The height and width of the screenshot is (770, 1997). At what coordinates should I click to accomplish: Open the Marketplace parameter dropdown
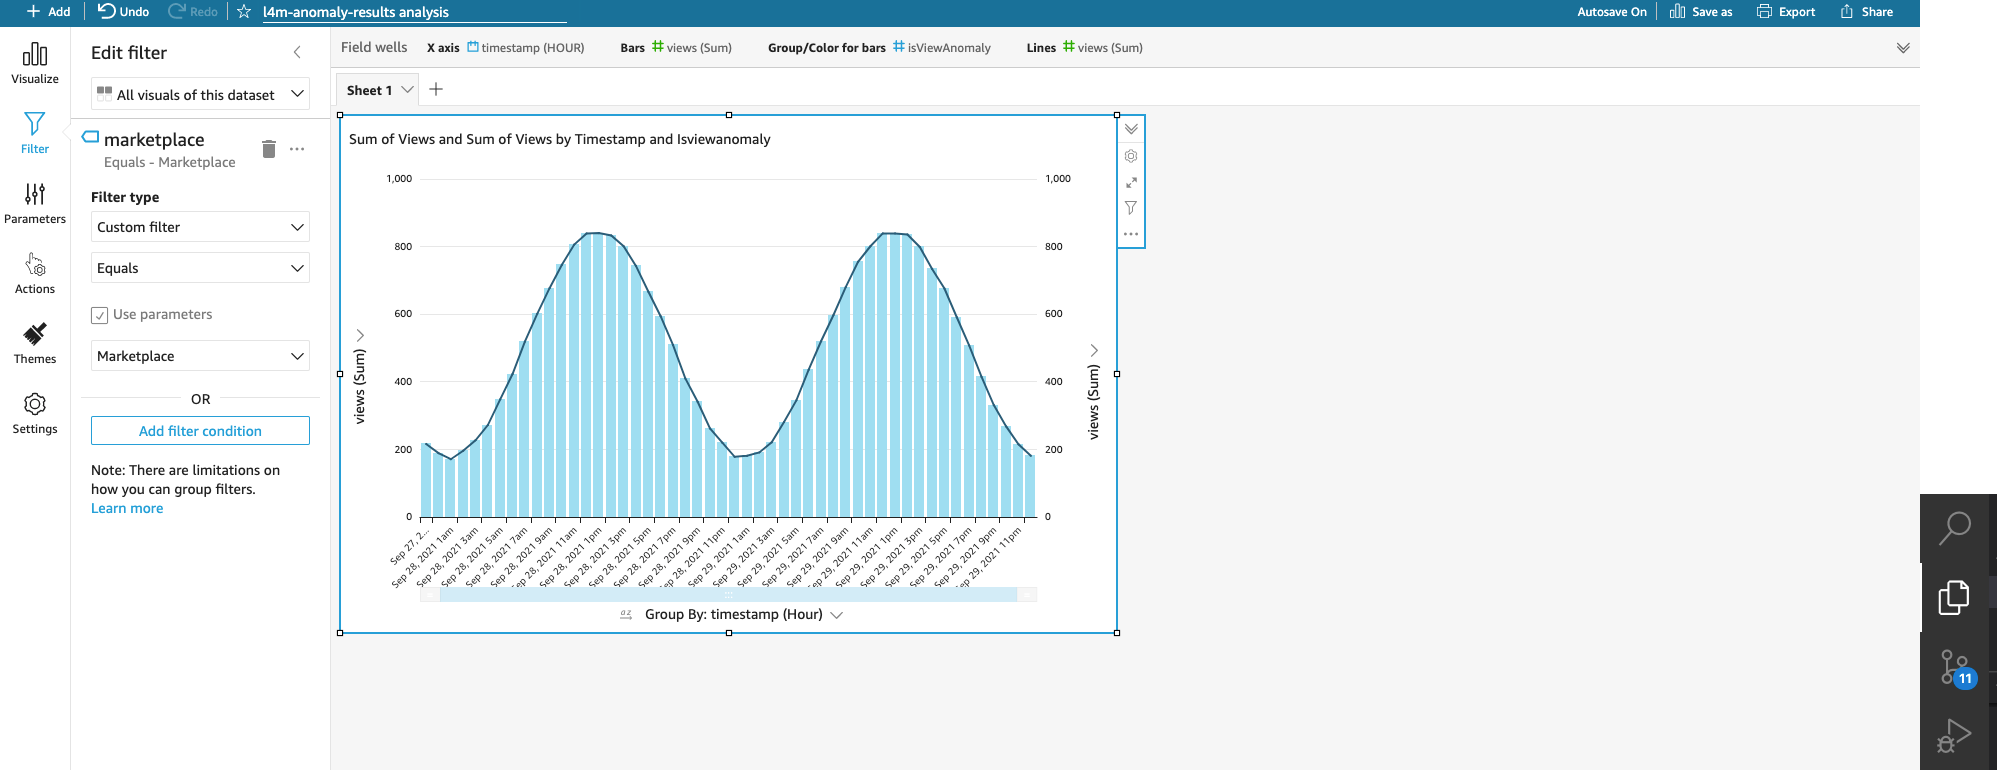(x=200, y=356)
